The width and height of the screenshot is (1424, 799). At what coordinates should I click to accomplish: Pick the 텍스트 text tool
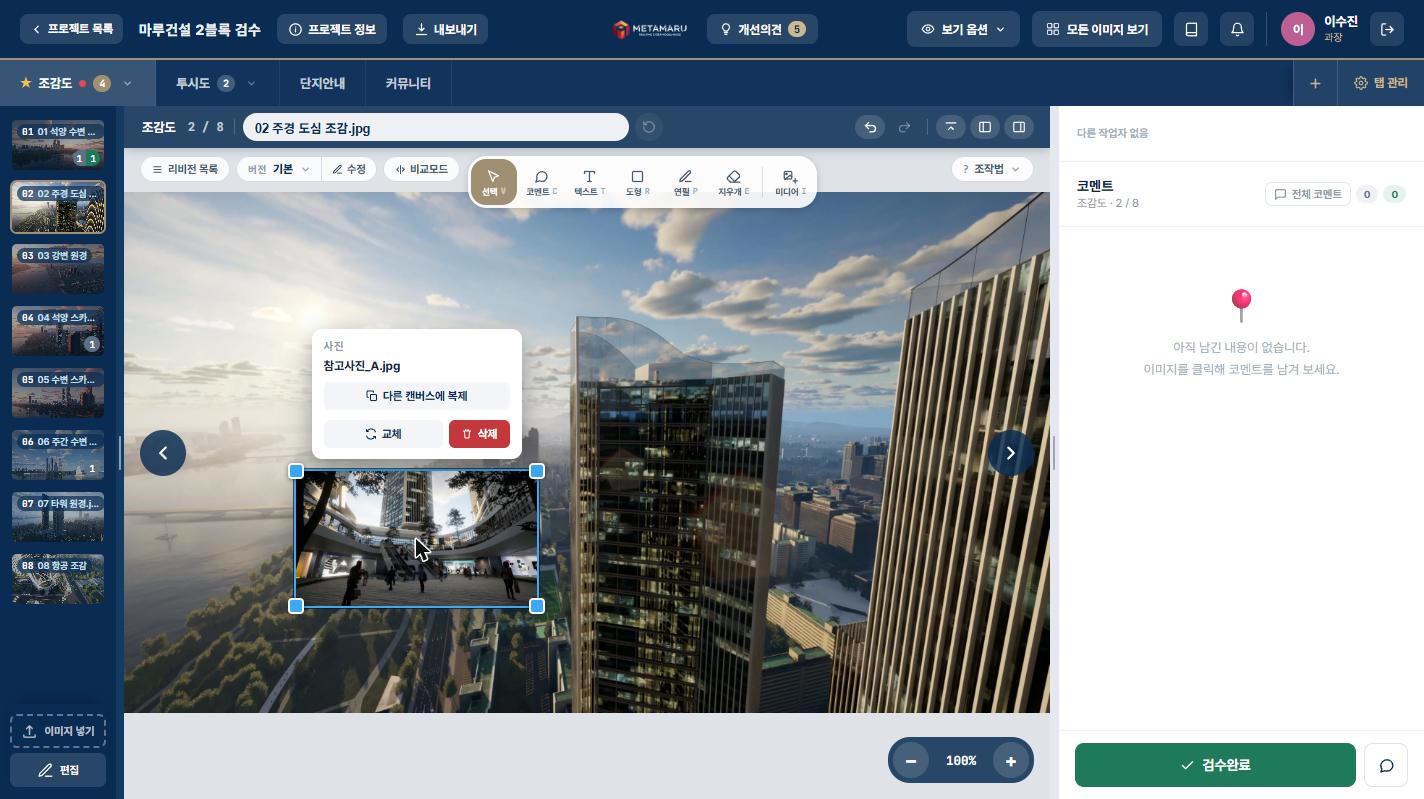click(589, 182)
